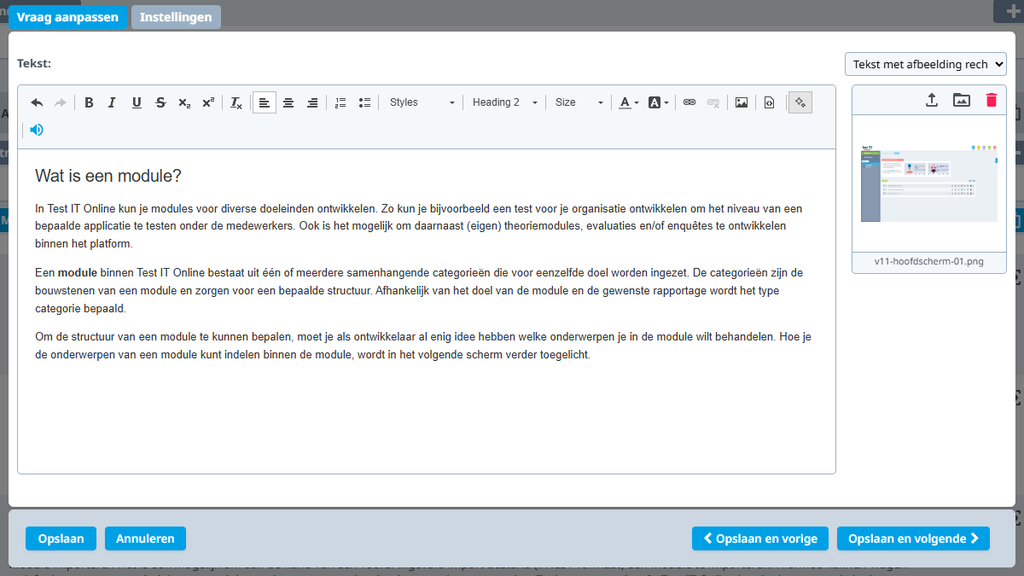Image resolution: width=1024 pixels, height=576 pixels.
Task: Insert a hyperlink with the link icon
Action: 689,103
